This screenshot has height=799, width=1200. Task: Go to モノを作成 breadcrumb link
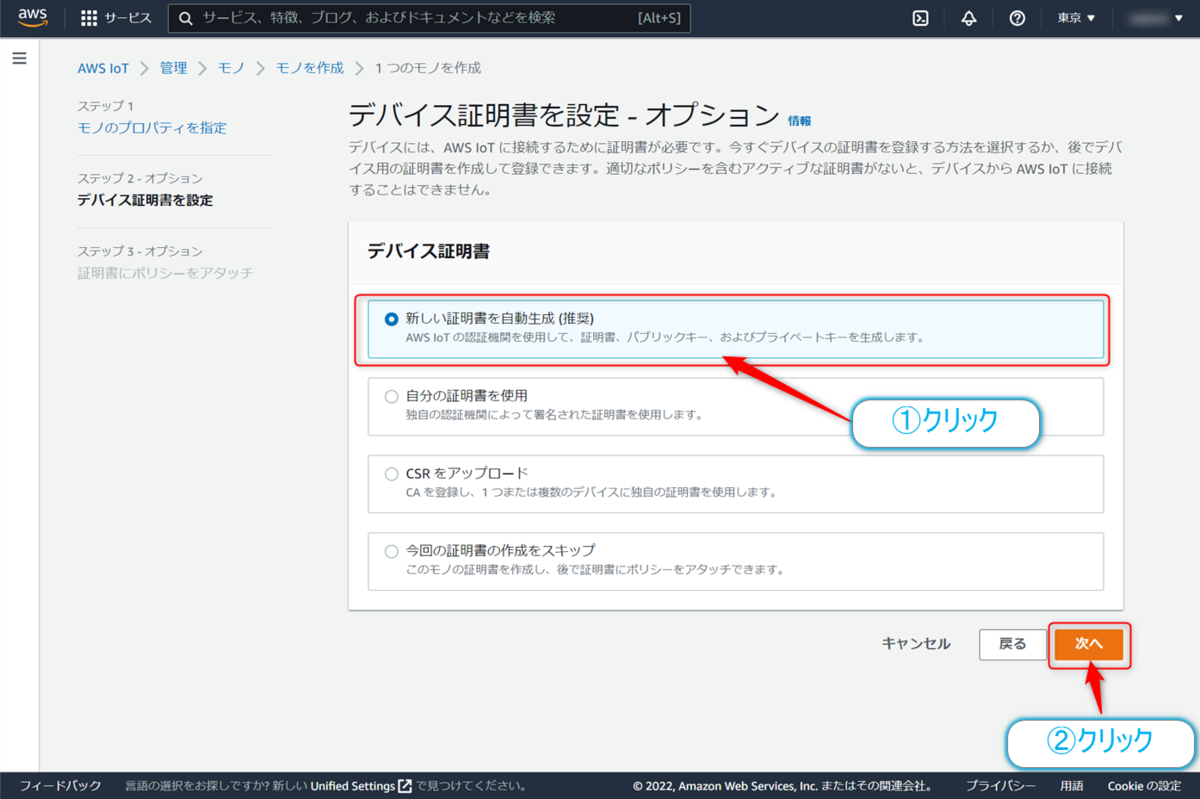point(309,68)
